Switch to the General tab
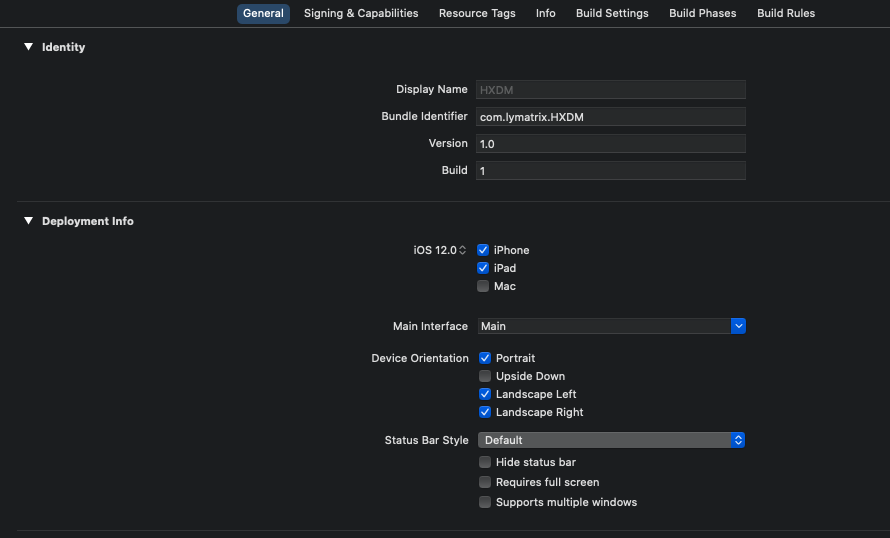 pyautogui.click(x=263, y=13)
